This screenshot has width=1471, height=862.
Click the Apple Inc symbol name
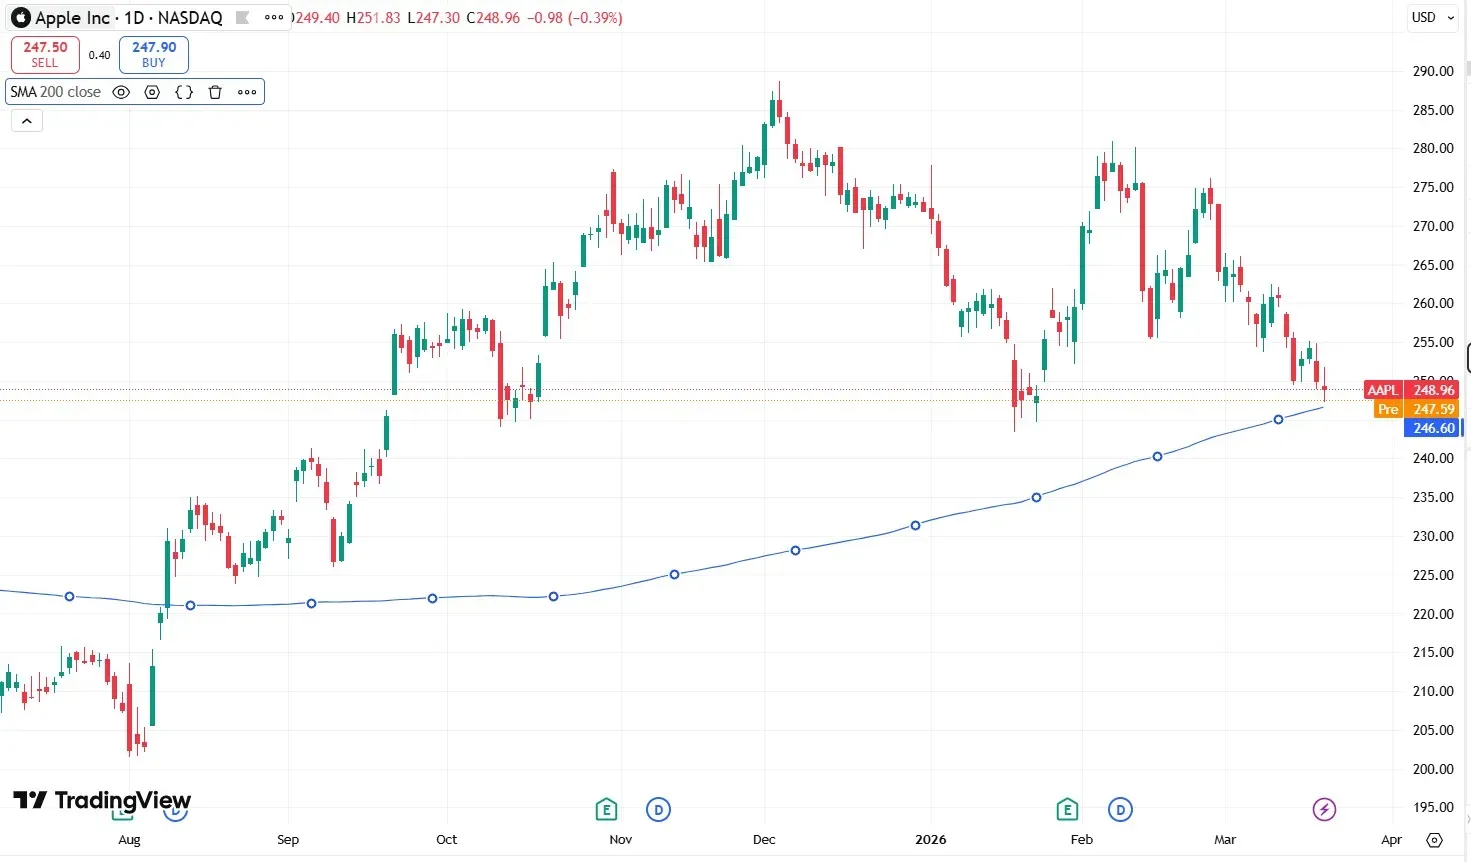(x=70, y=17)
